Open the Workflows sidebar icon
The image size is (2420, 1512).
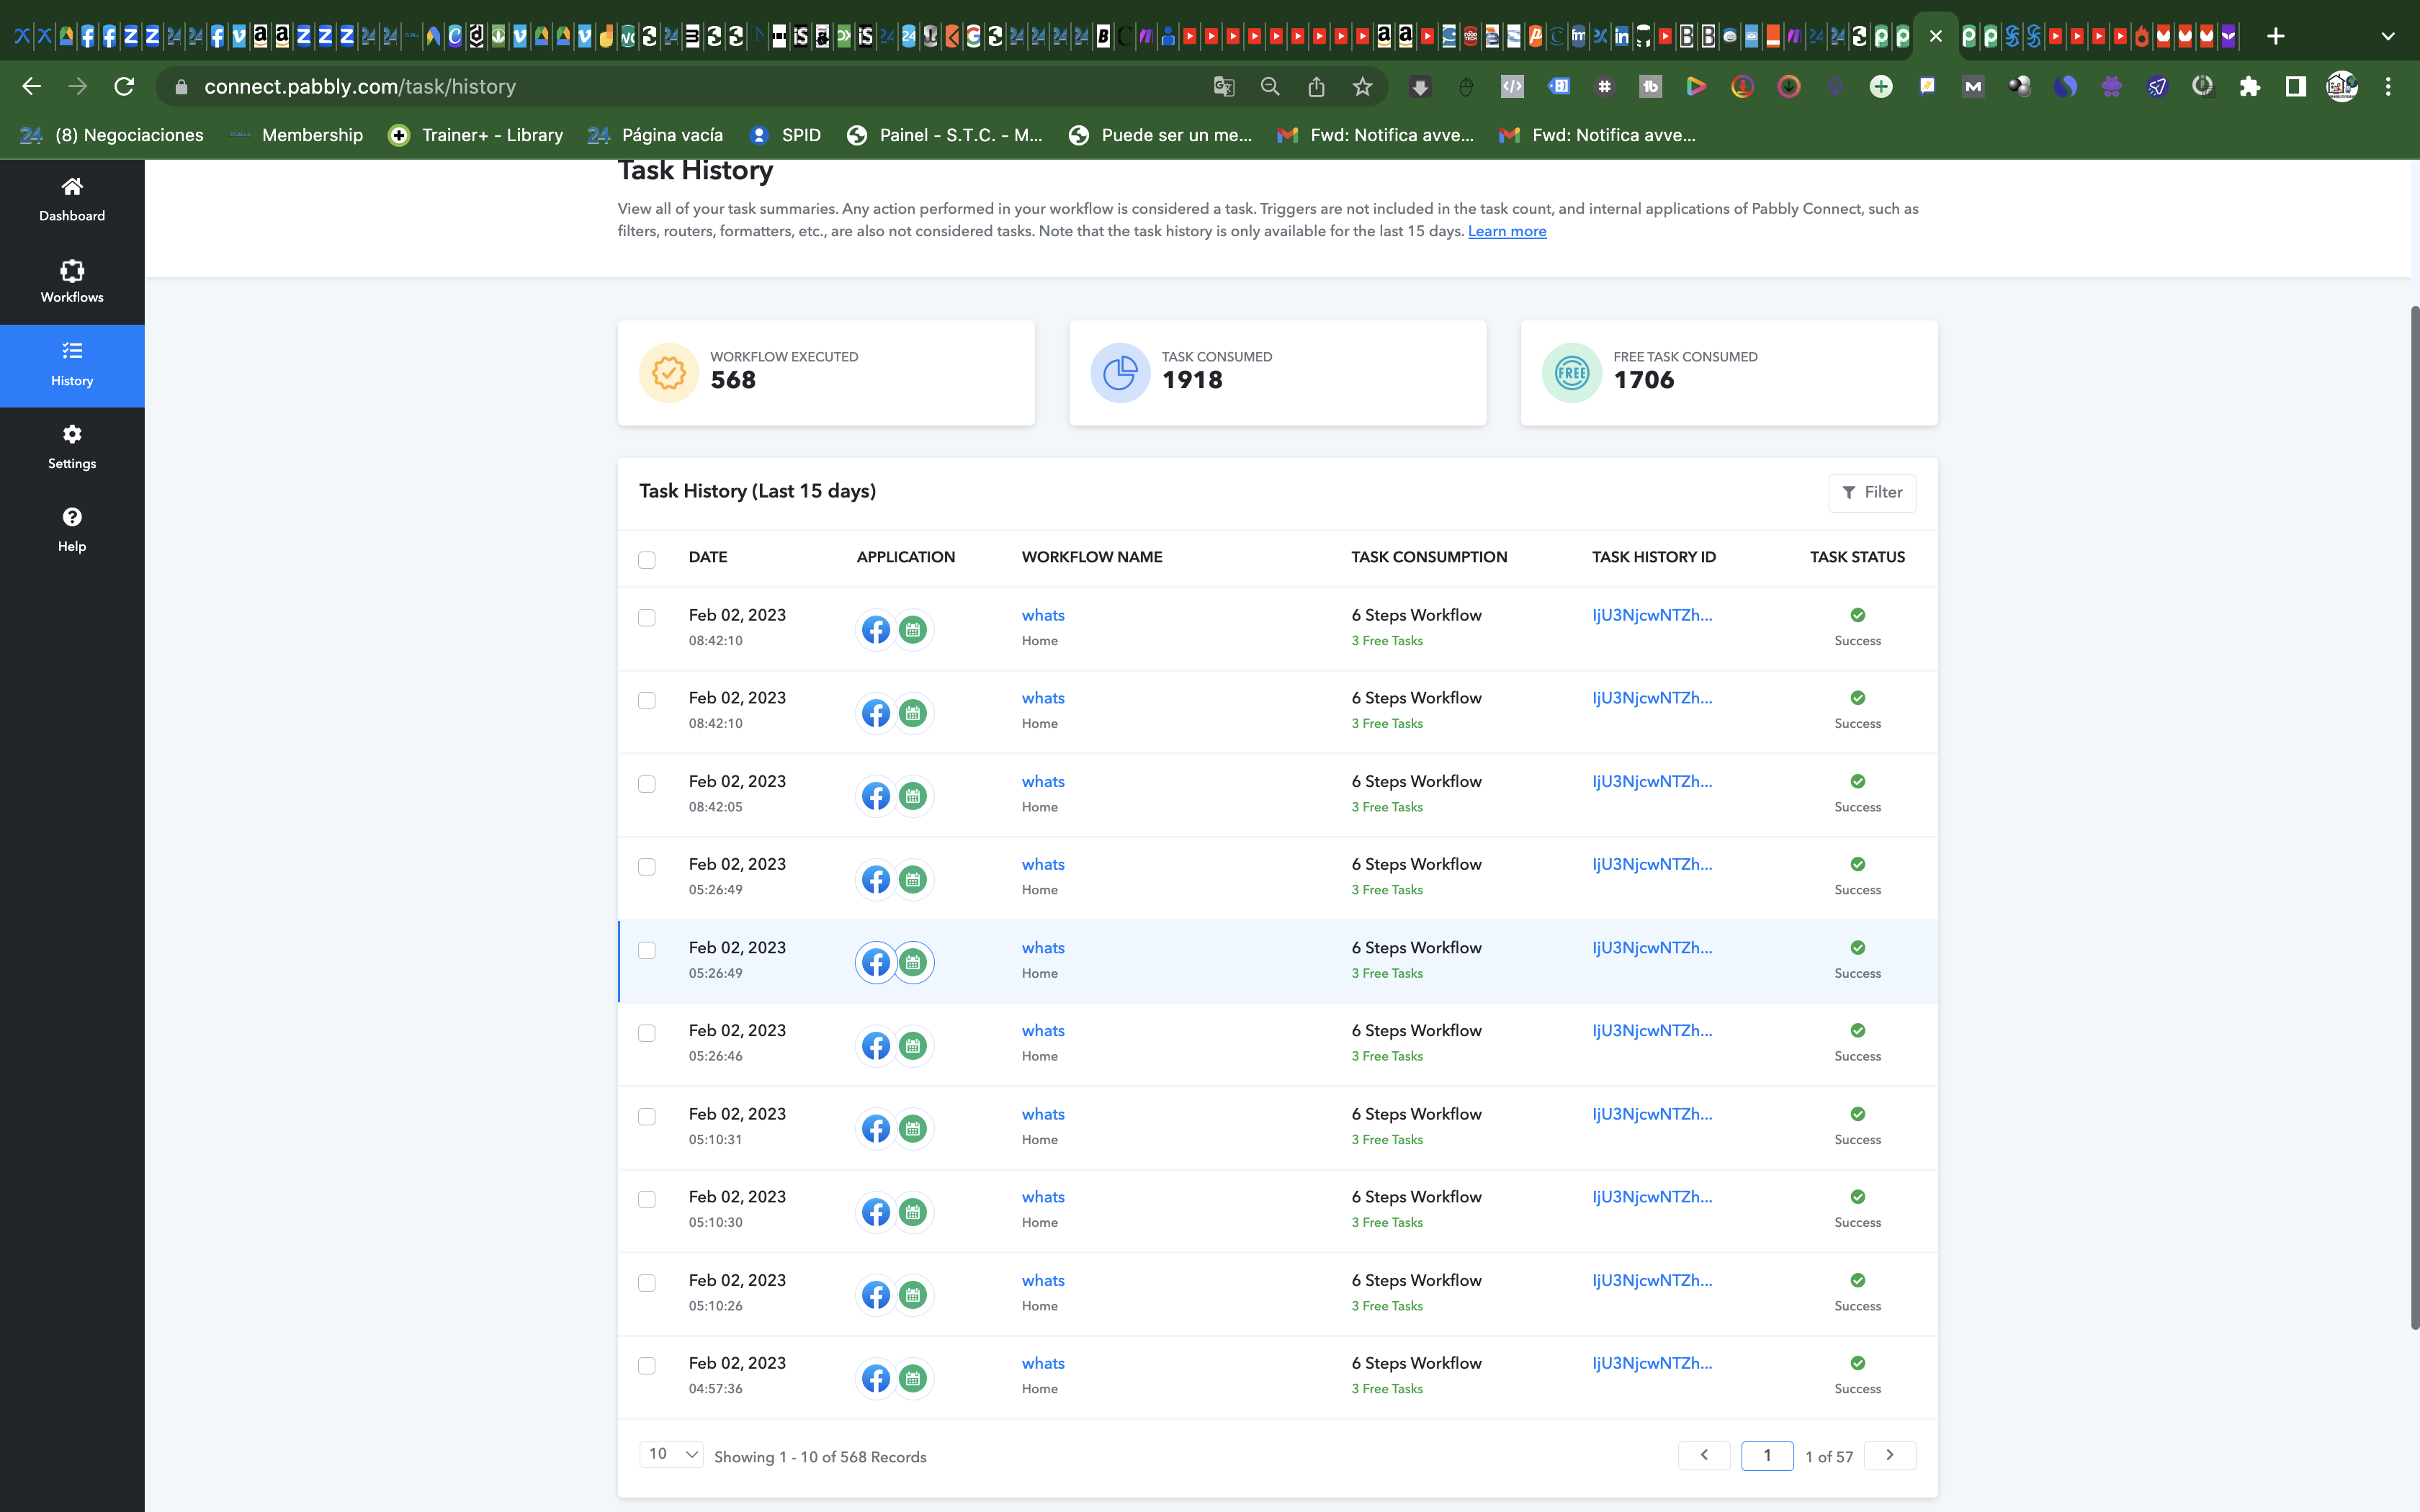[x=72, y=270]
